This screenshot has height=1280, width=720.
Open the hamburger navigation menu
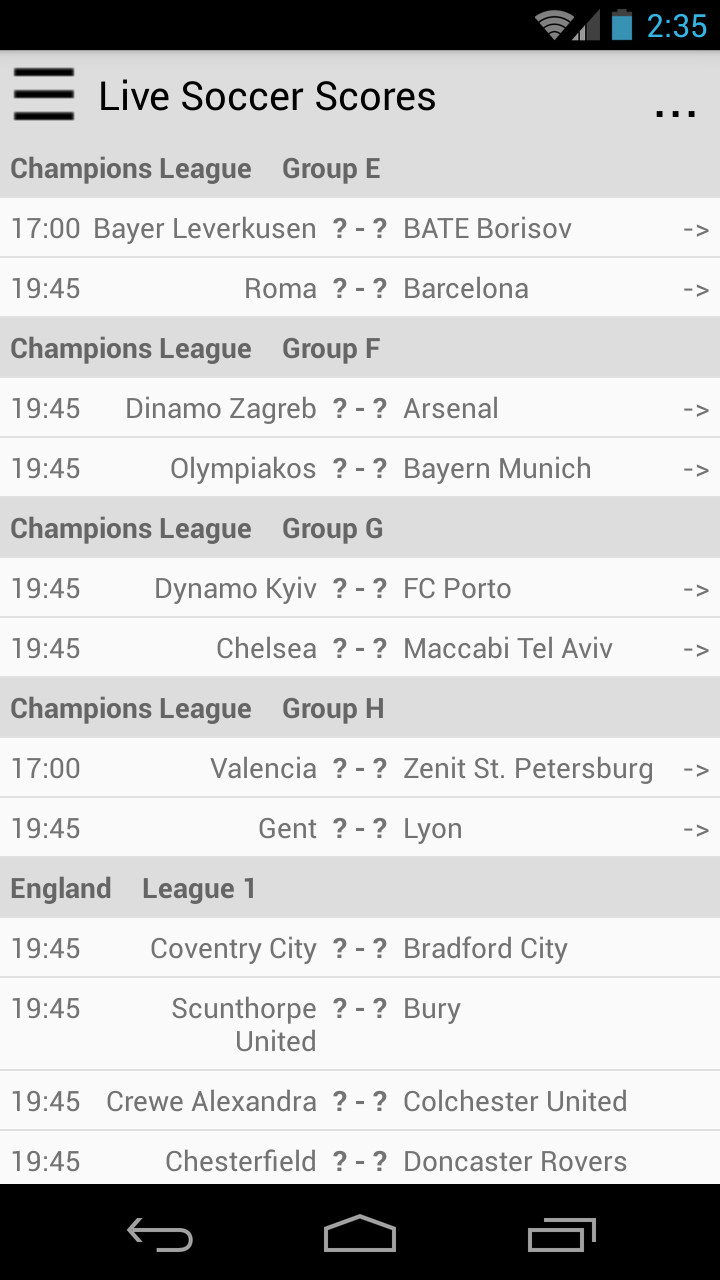click(44, 96)
